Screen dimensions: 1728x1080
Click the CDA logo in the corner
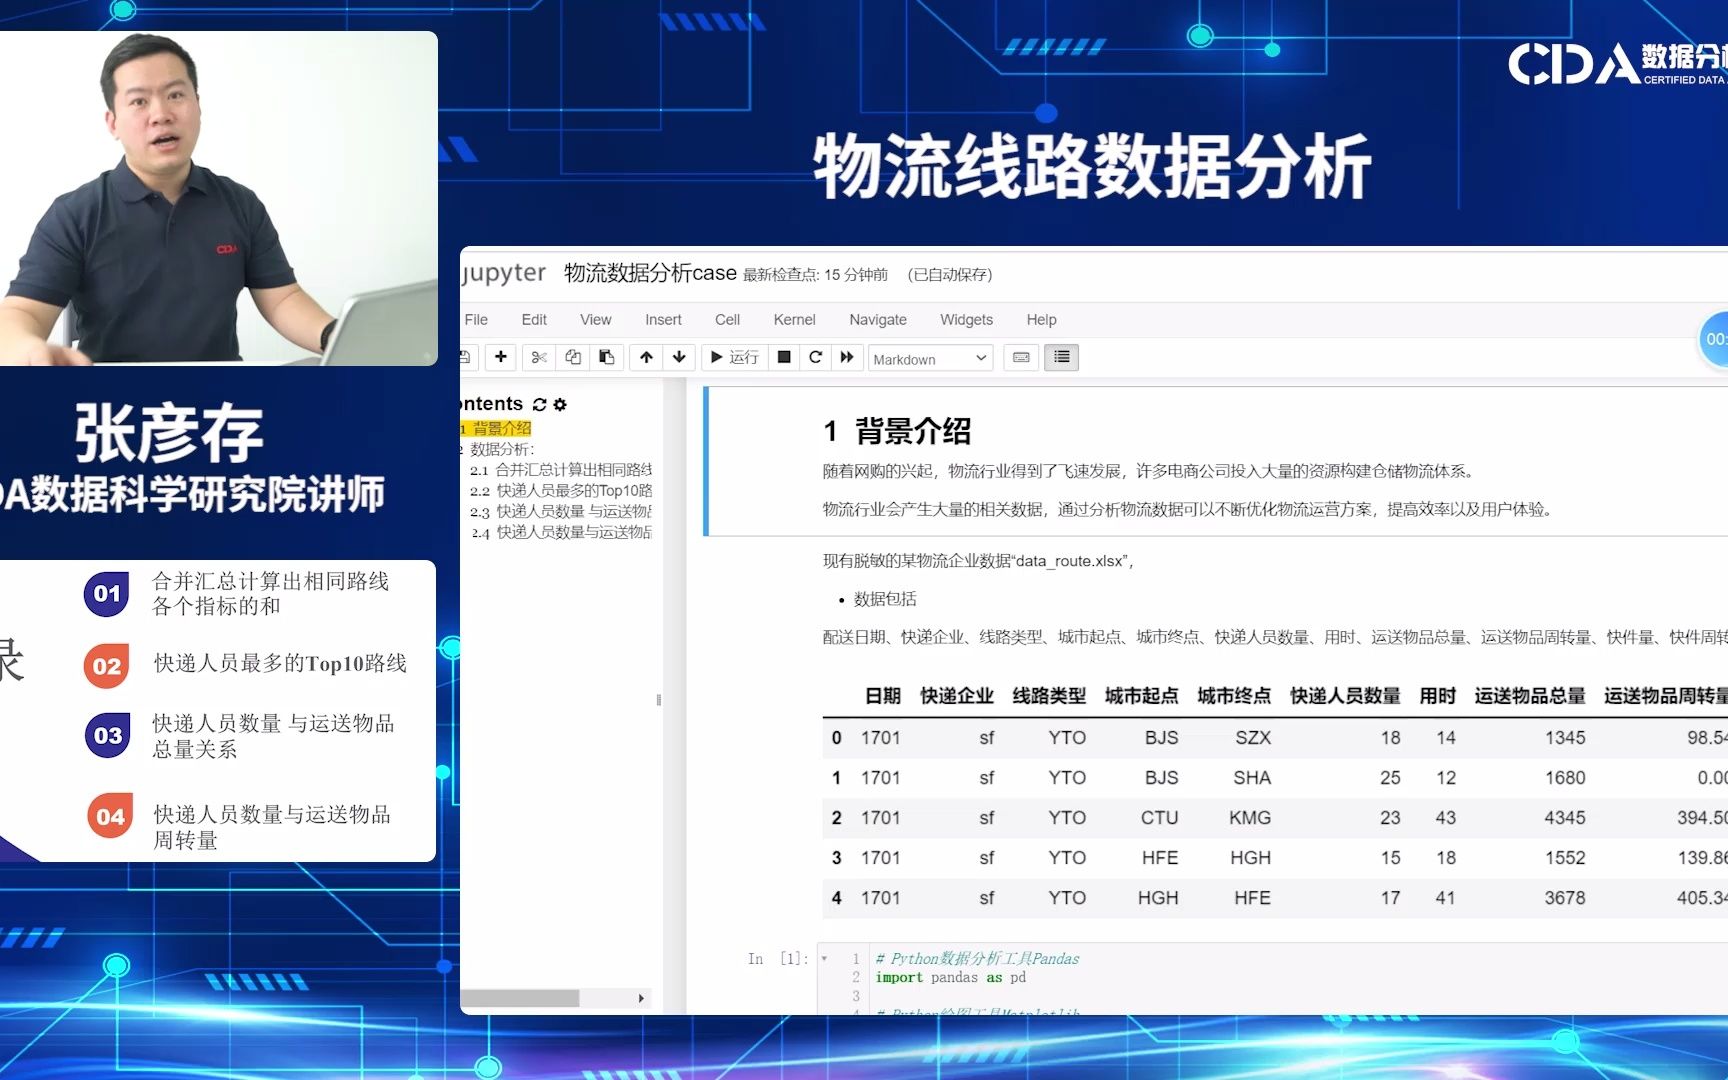[1617, 64]
